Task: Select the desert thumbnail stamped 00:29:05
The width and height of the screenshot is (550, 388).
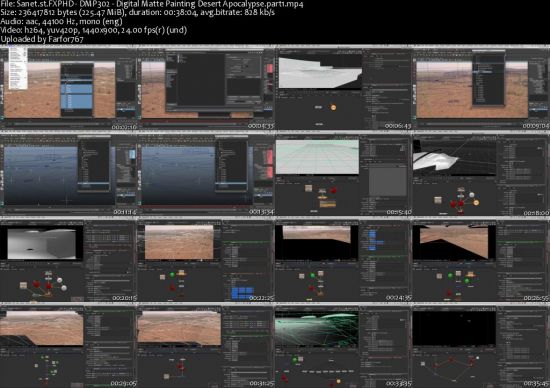Action: [x=69, y=346]
